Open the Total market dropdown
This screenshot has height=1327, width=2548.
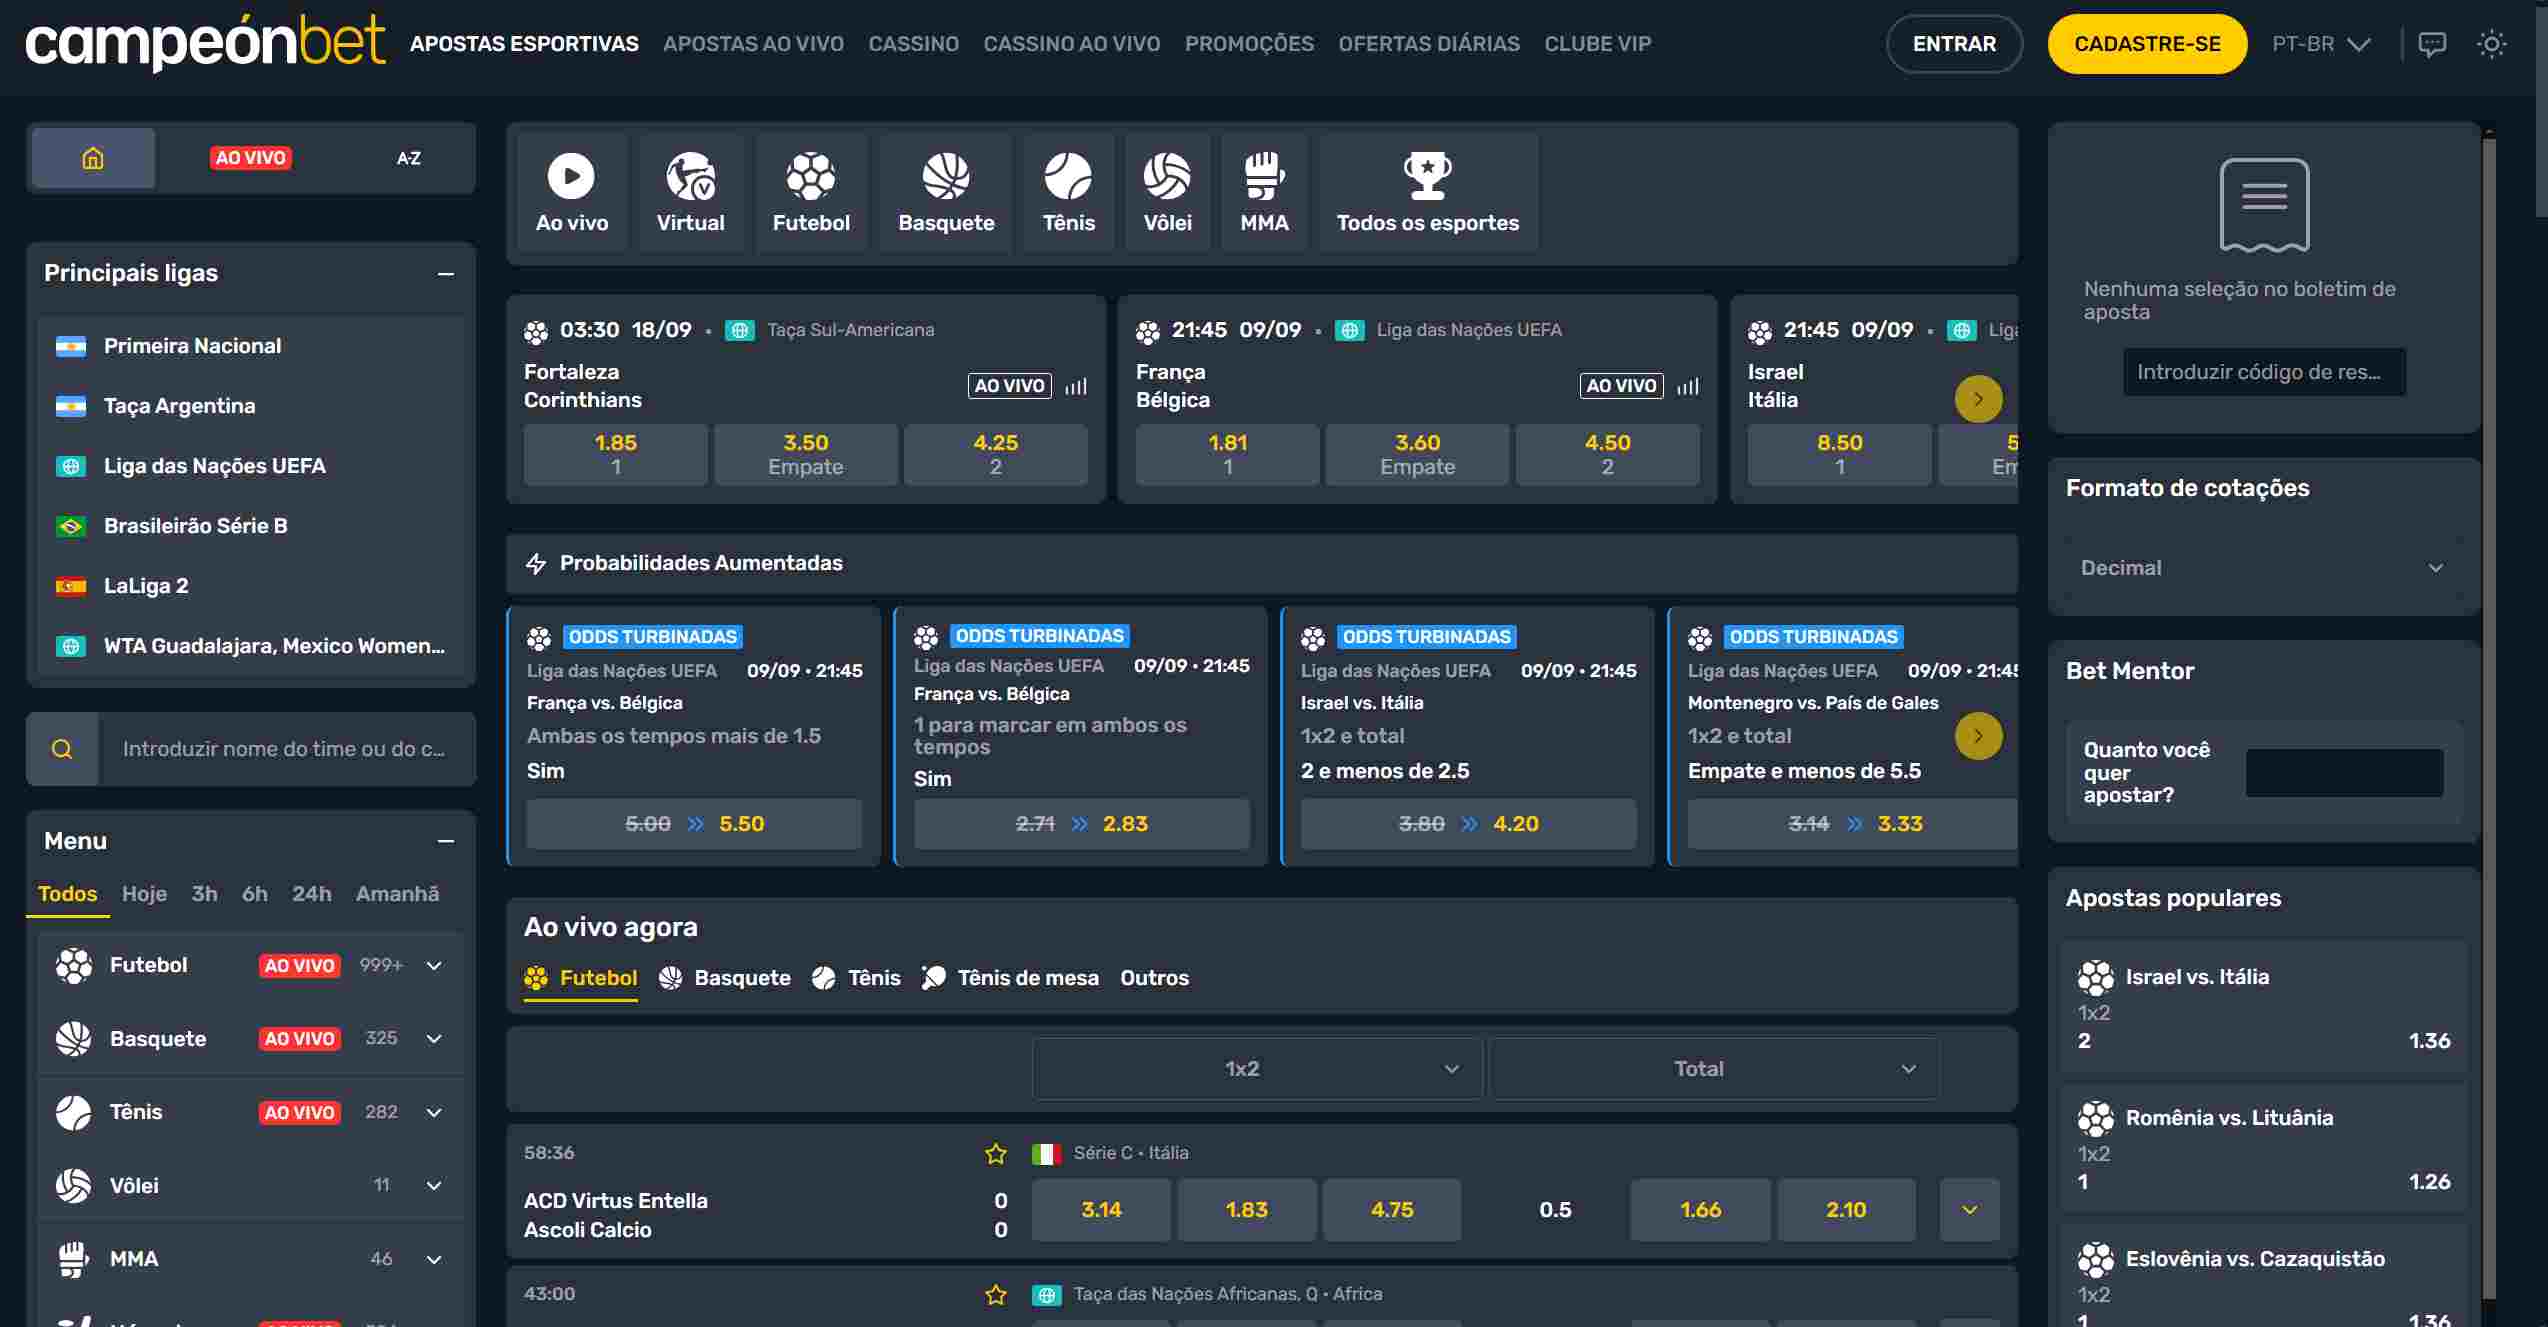point(1713,1069)
